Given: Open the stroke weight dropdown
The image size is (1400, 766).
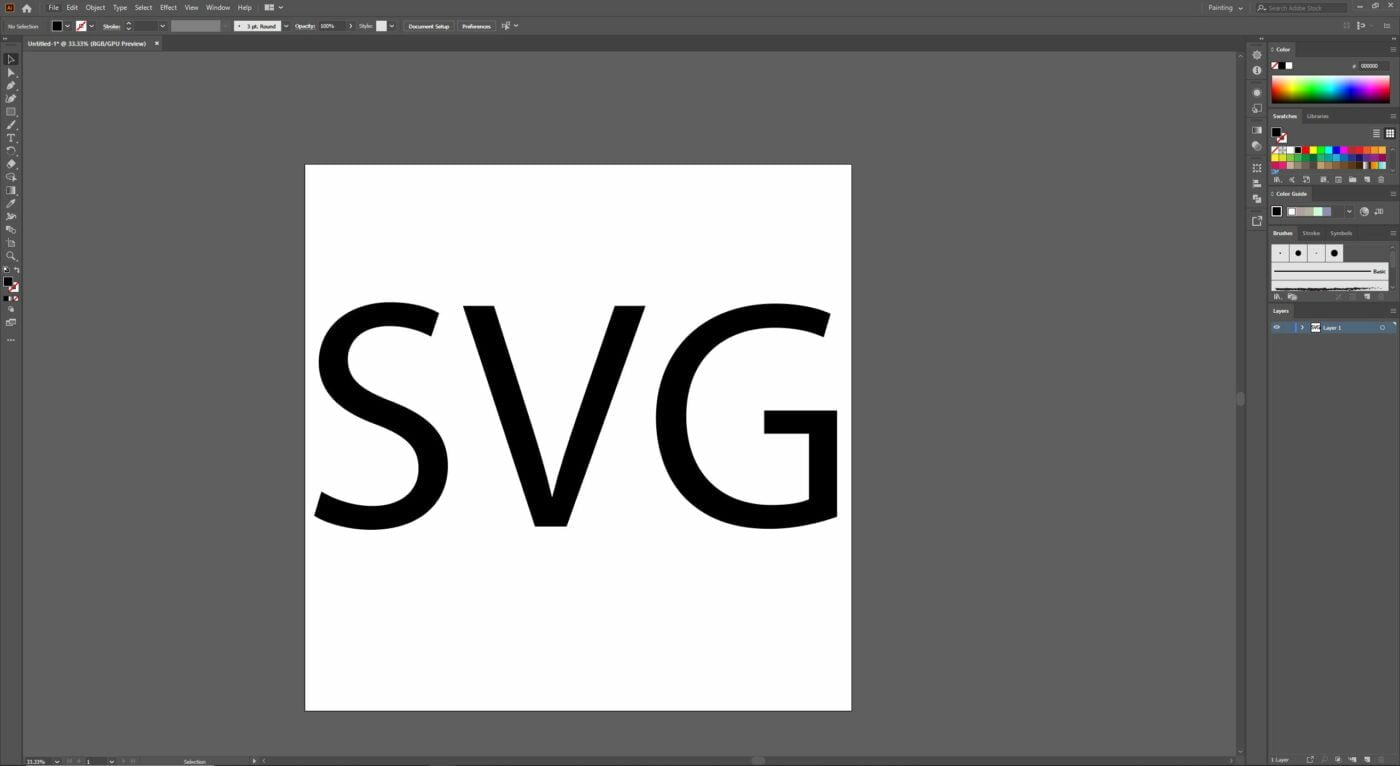Looking at the screenshot, I should point(162,26).
